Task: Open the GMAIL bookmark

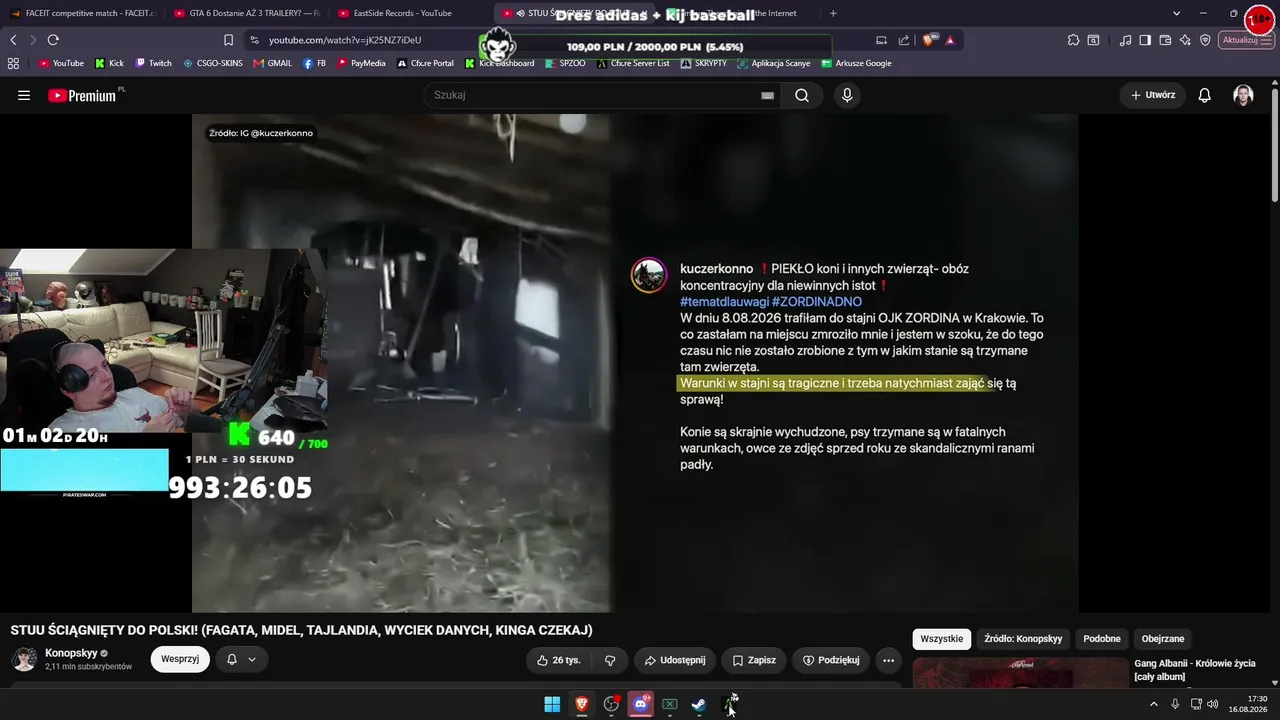Action: click(273, 63)
